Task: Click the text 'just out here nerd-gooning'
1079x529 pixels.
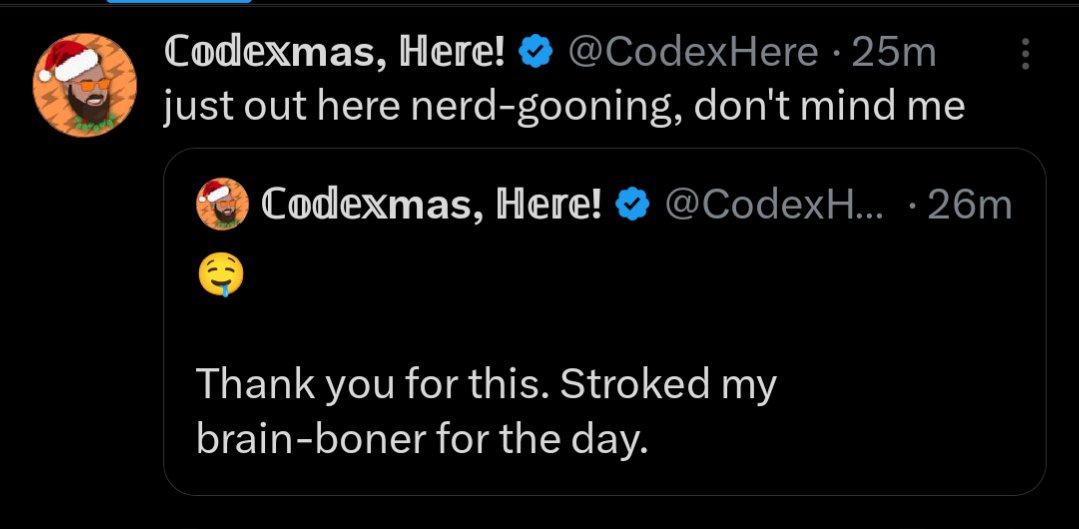Action: (423, 108)
